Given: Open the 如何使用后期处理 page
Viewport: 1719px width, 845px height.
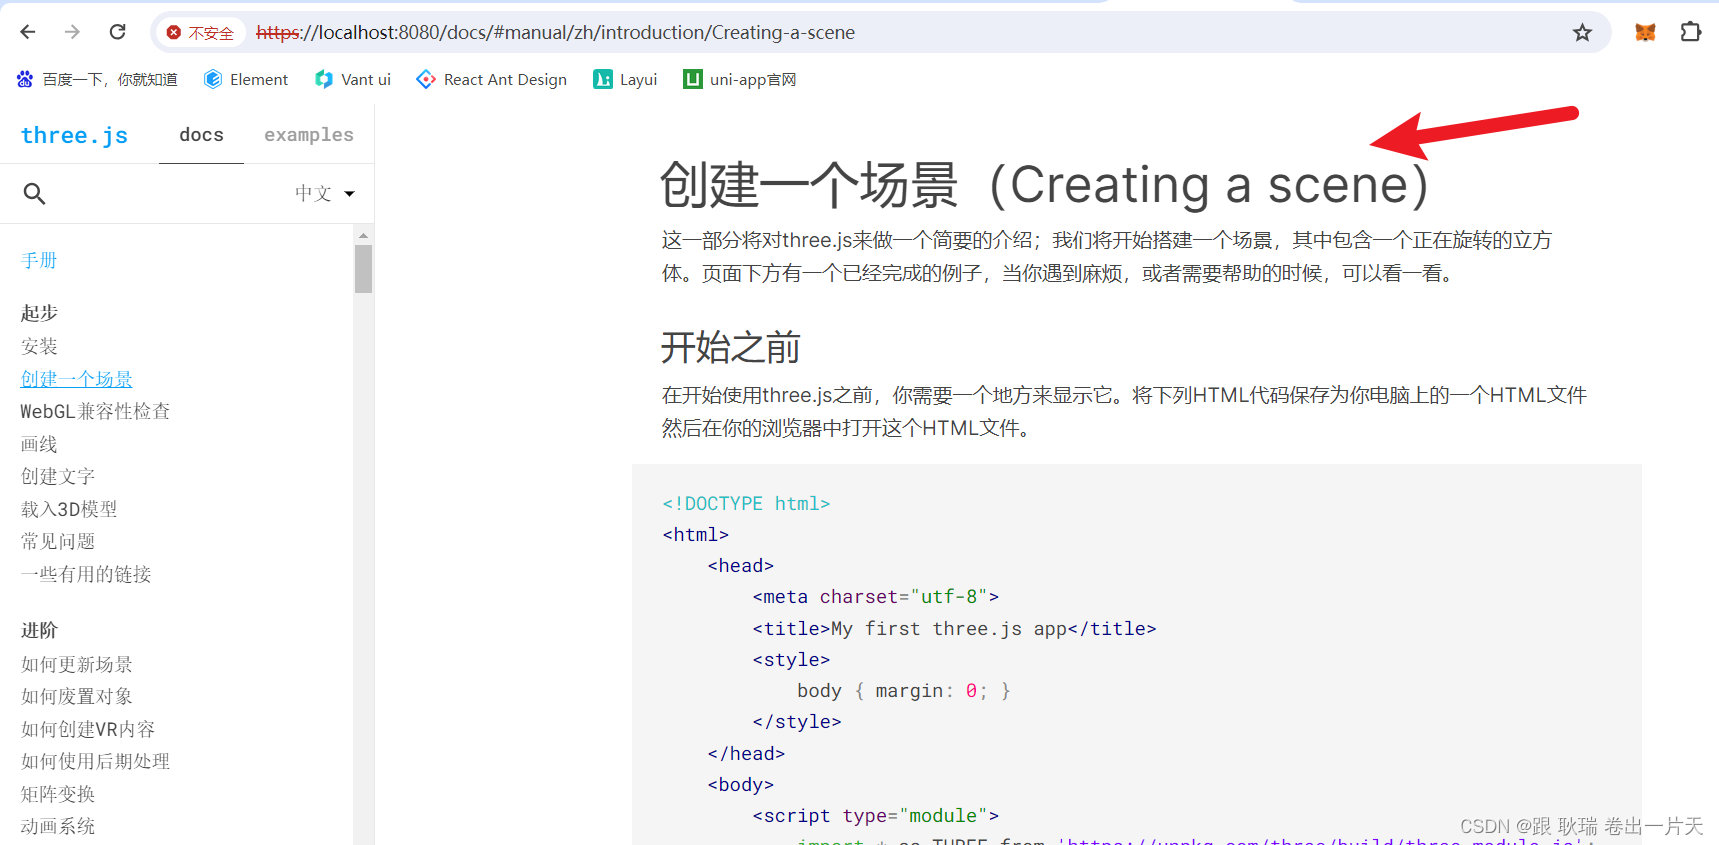Looking at the screenshot, I should pyautogui.click(x=95, y=761).
